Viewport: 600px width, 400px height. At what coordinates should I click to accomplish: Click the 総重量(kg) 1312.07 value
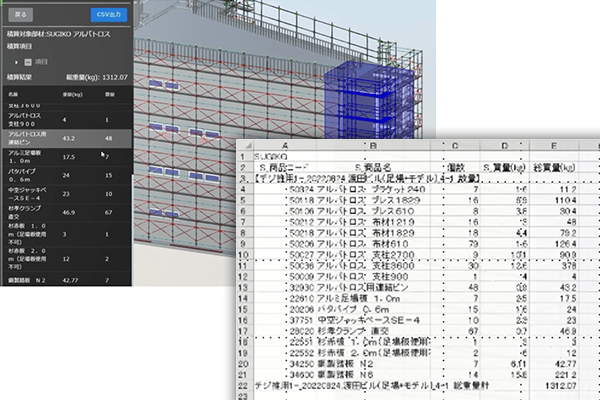pos(97,77)
